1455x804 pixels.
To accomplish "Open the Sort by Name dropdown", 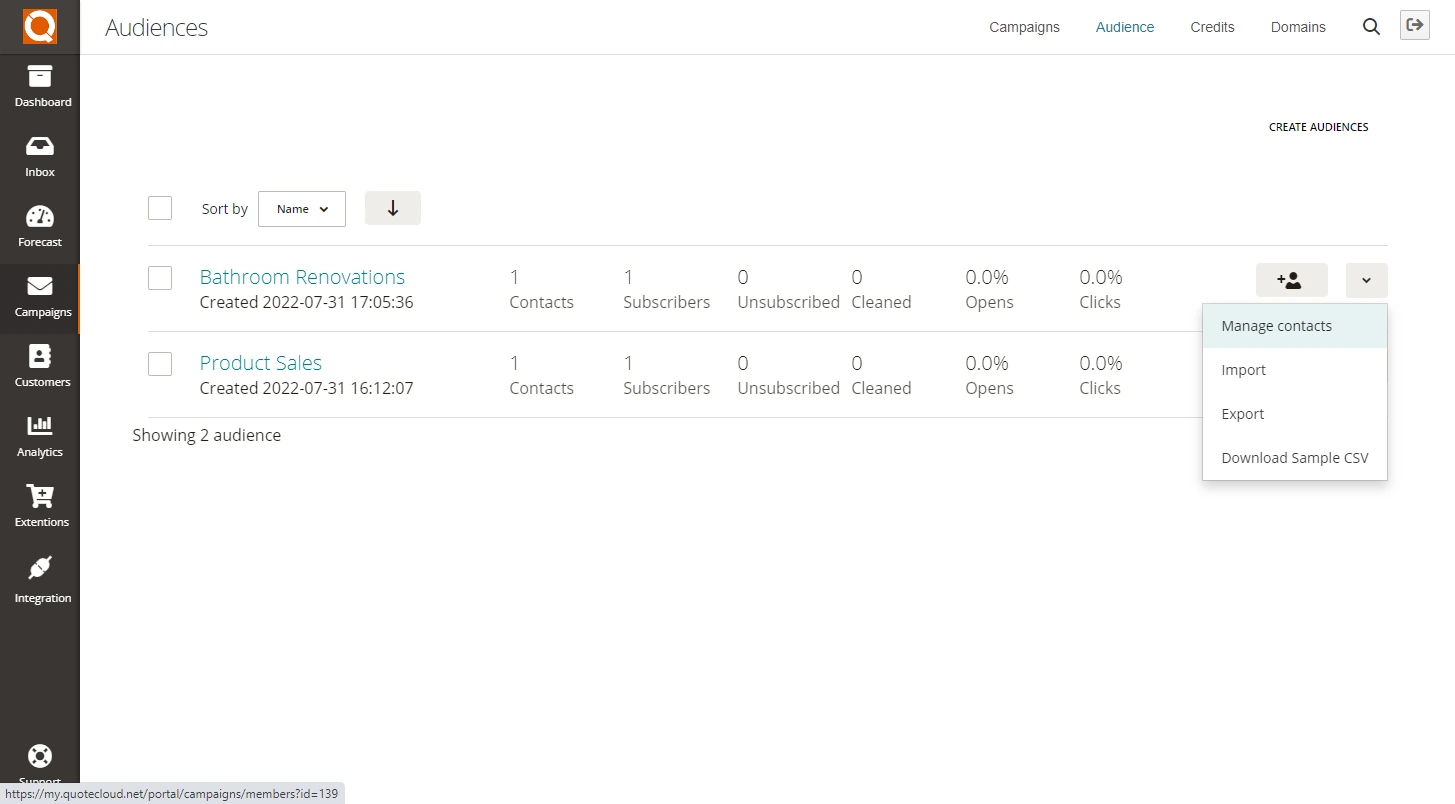I will (302, 209).
